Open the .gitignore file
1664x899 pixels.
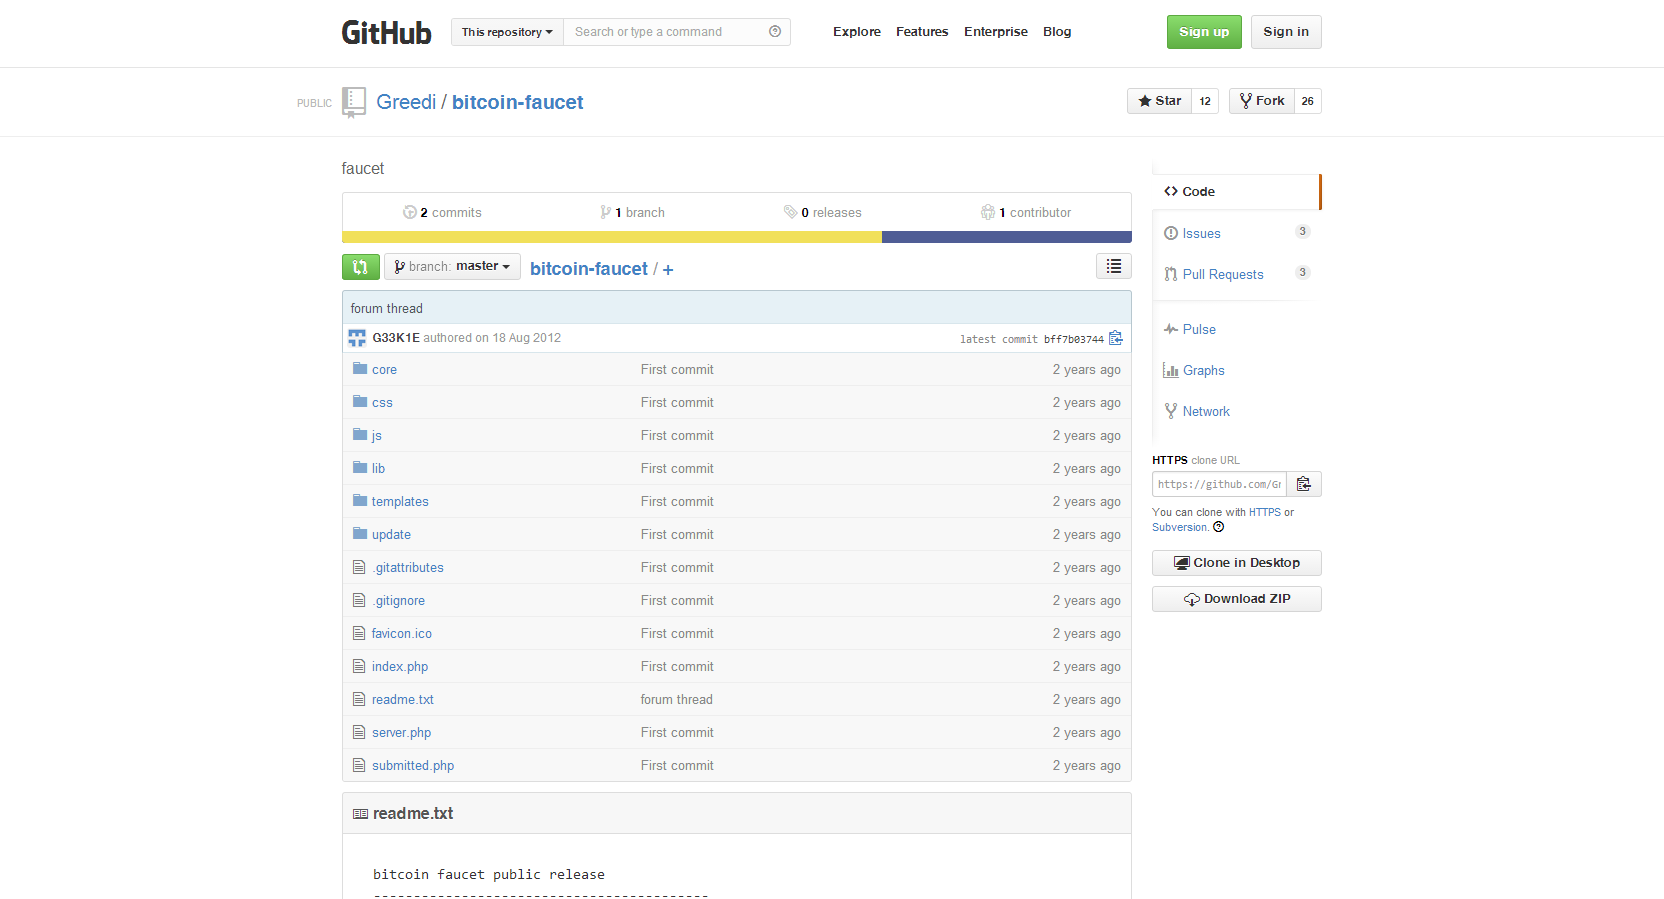pyautogui.click(x=398, y=600)
